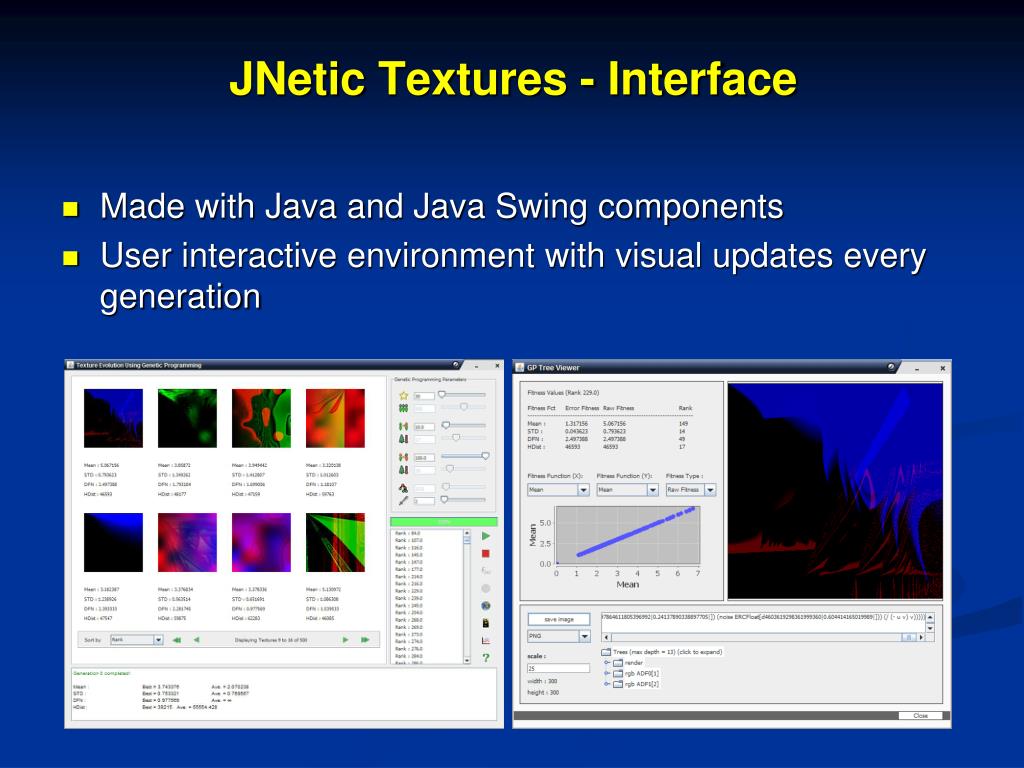
Task: Click the slider in the pencil icon row
Action: (463, 500)
